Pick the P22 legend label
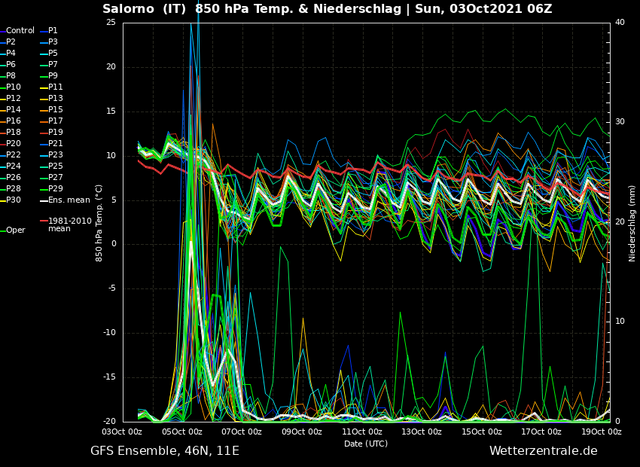 click(x=13, y=155)
